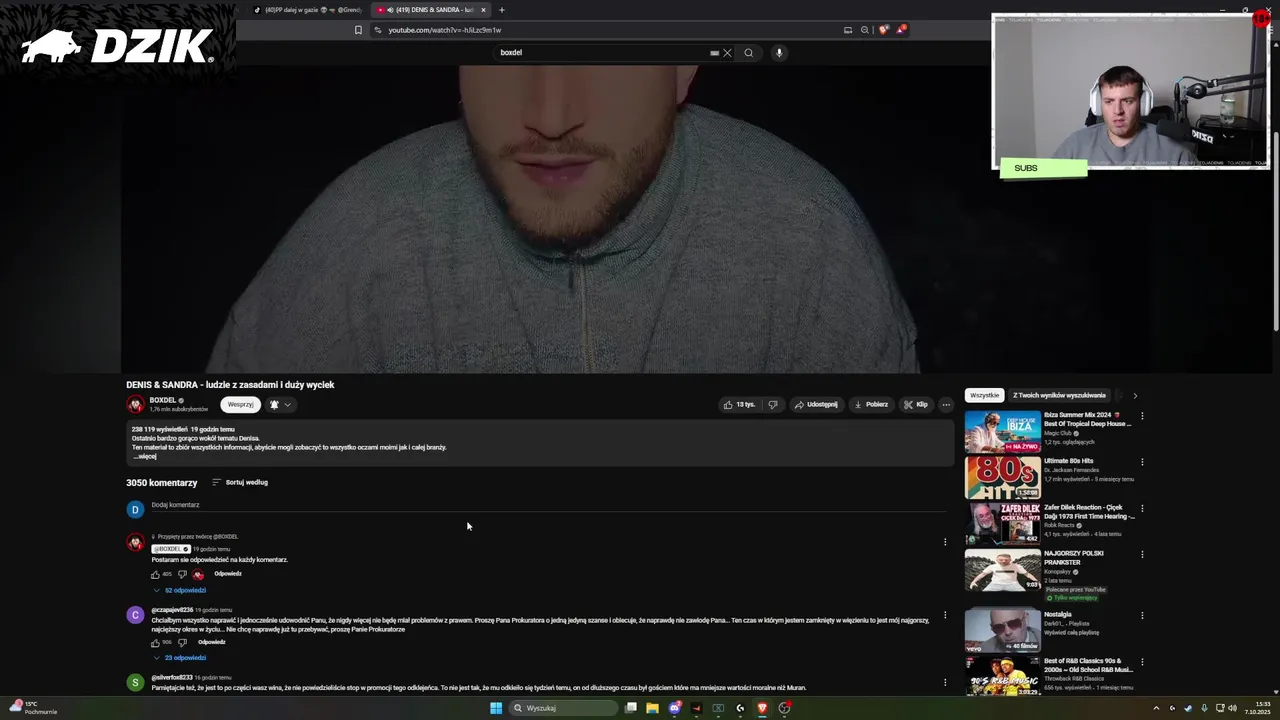Expand 23 odpowiedzi replies
This screenshot has width=1280, height=720.
180,658
